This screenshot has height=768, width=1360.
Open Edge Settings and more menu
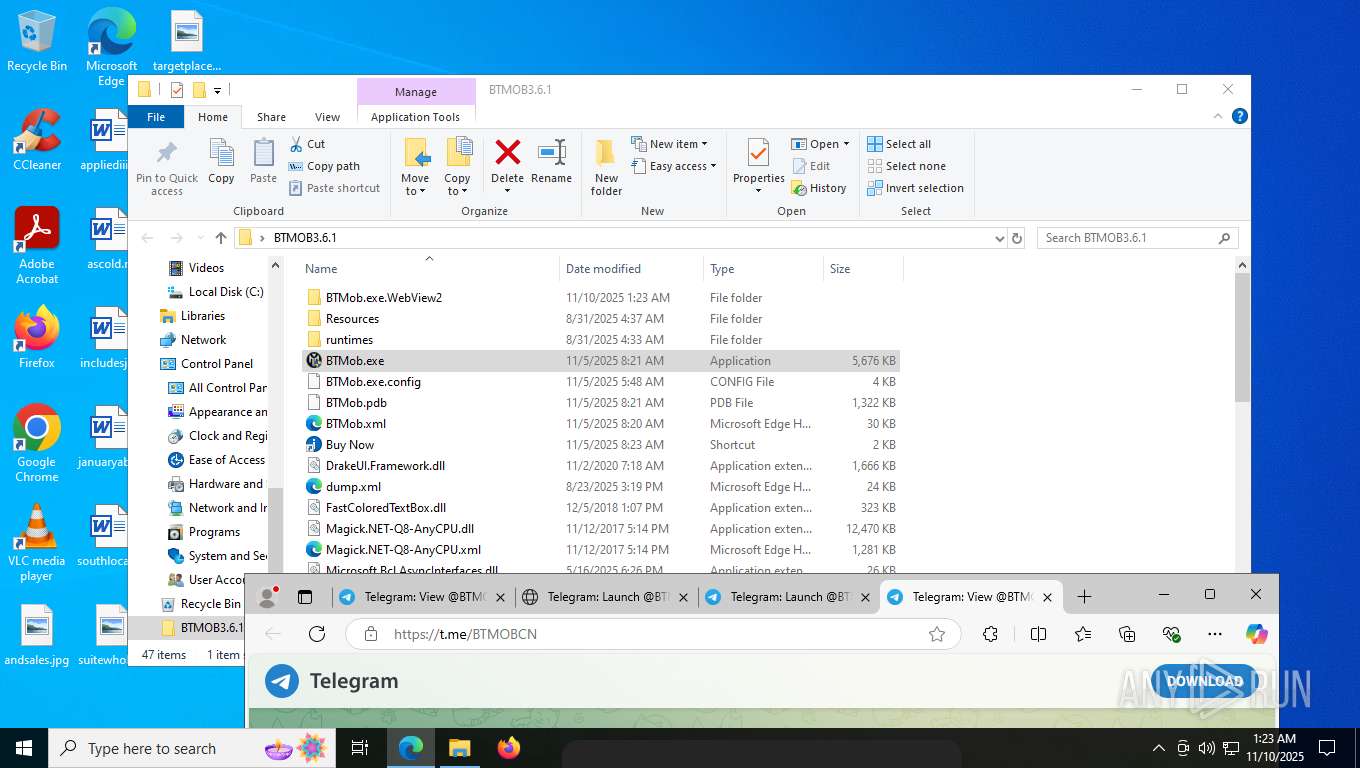tap(1215, 634)
